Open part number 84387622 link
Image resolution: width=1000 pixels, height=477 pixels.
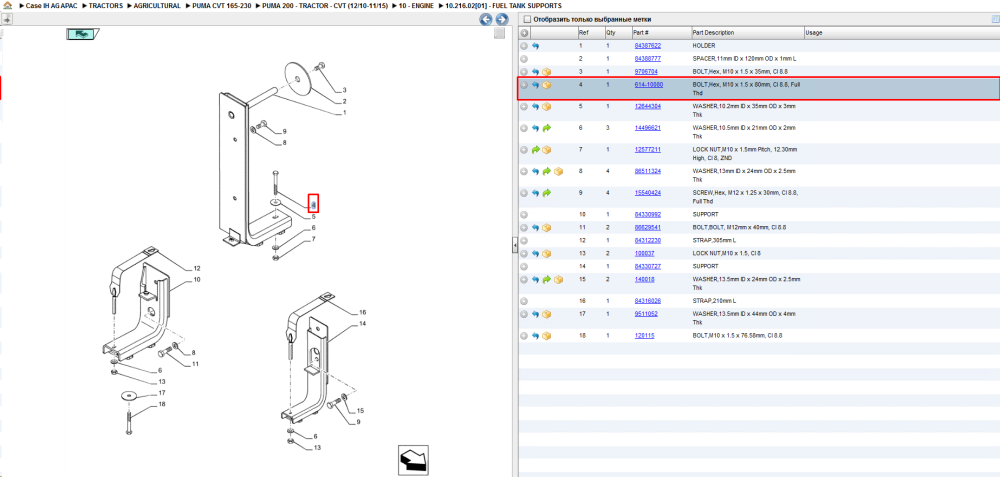(x=647, y=46)
